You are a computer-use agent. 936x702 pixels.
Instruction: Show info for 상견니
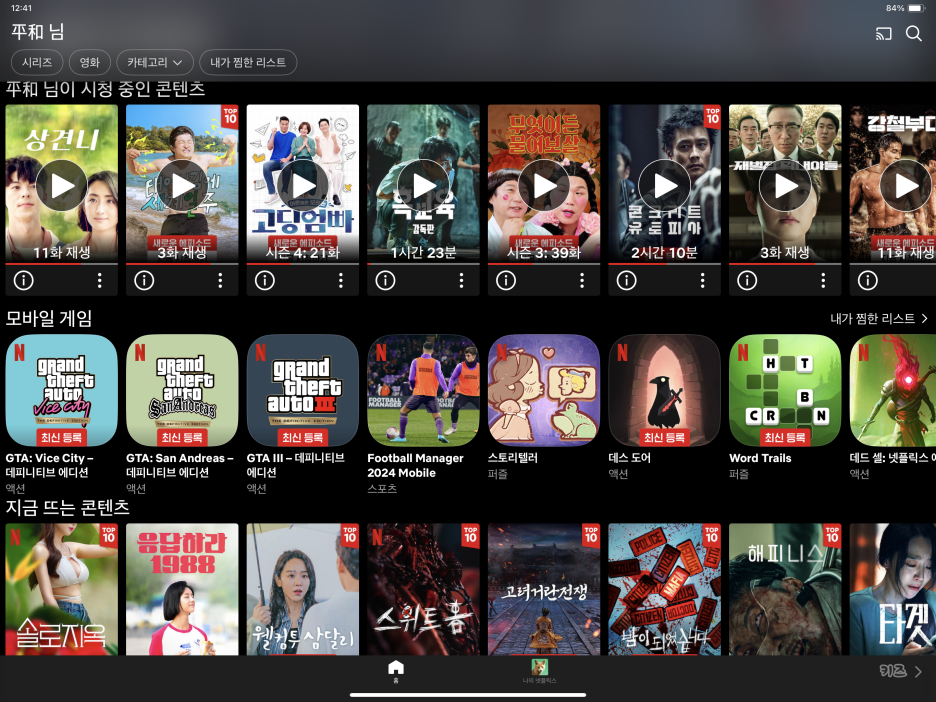click(x=24, y=281)
